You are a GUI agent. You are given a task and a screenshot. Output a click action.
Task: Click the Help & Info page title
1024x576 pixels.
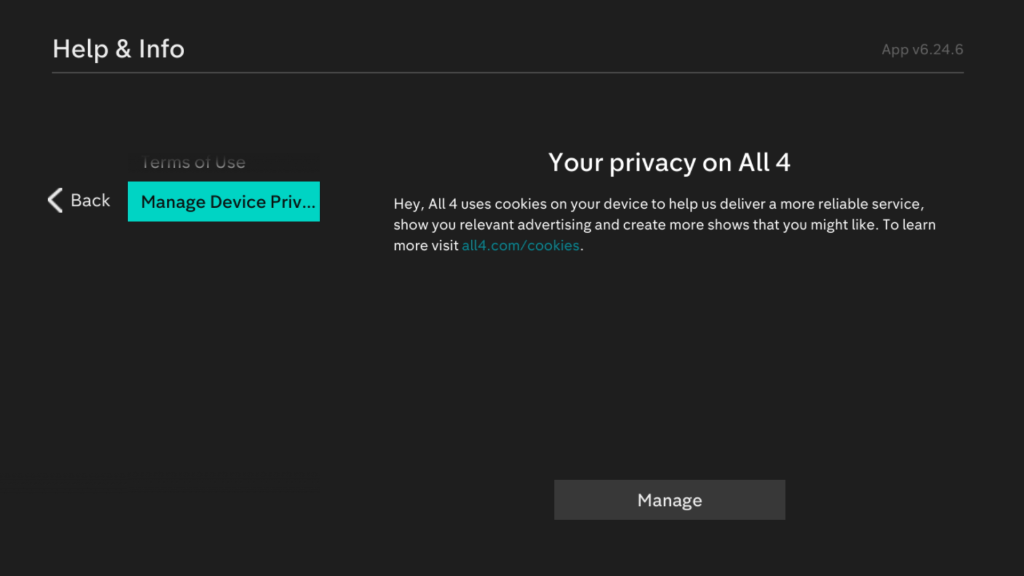(x=118, y=49)
